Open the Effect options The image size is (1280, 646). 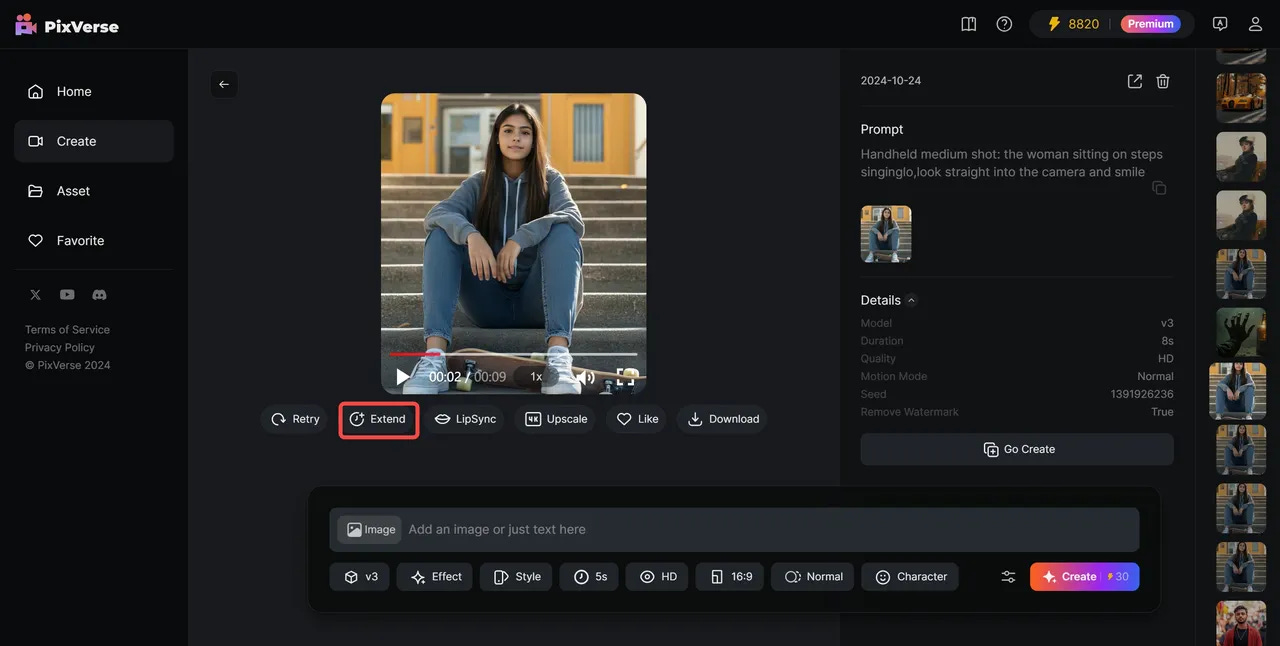[435, 577]
